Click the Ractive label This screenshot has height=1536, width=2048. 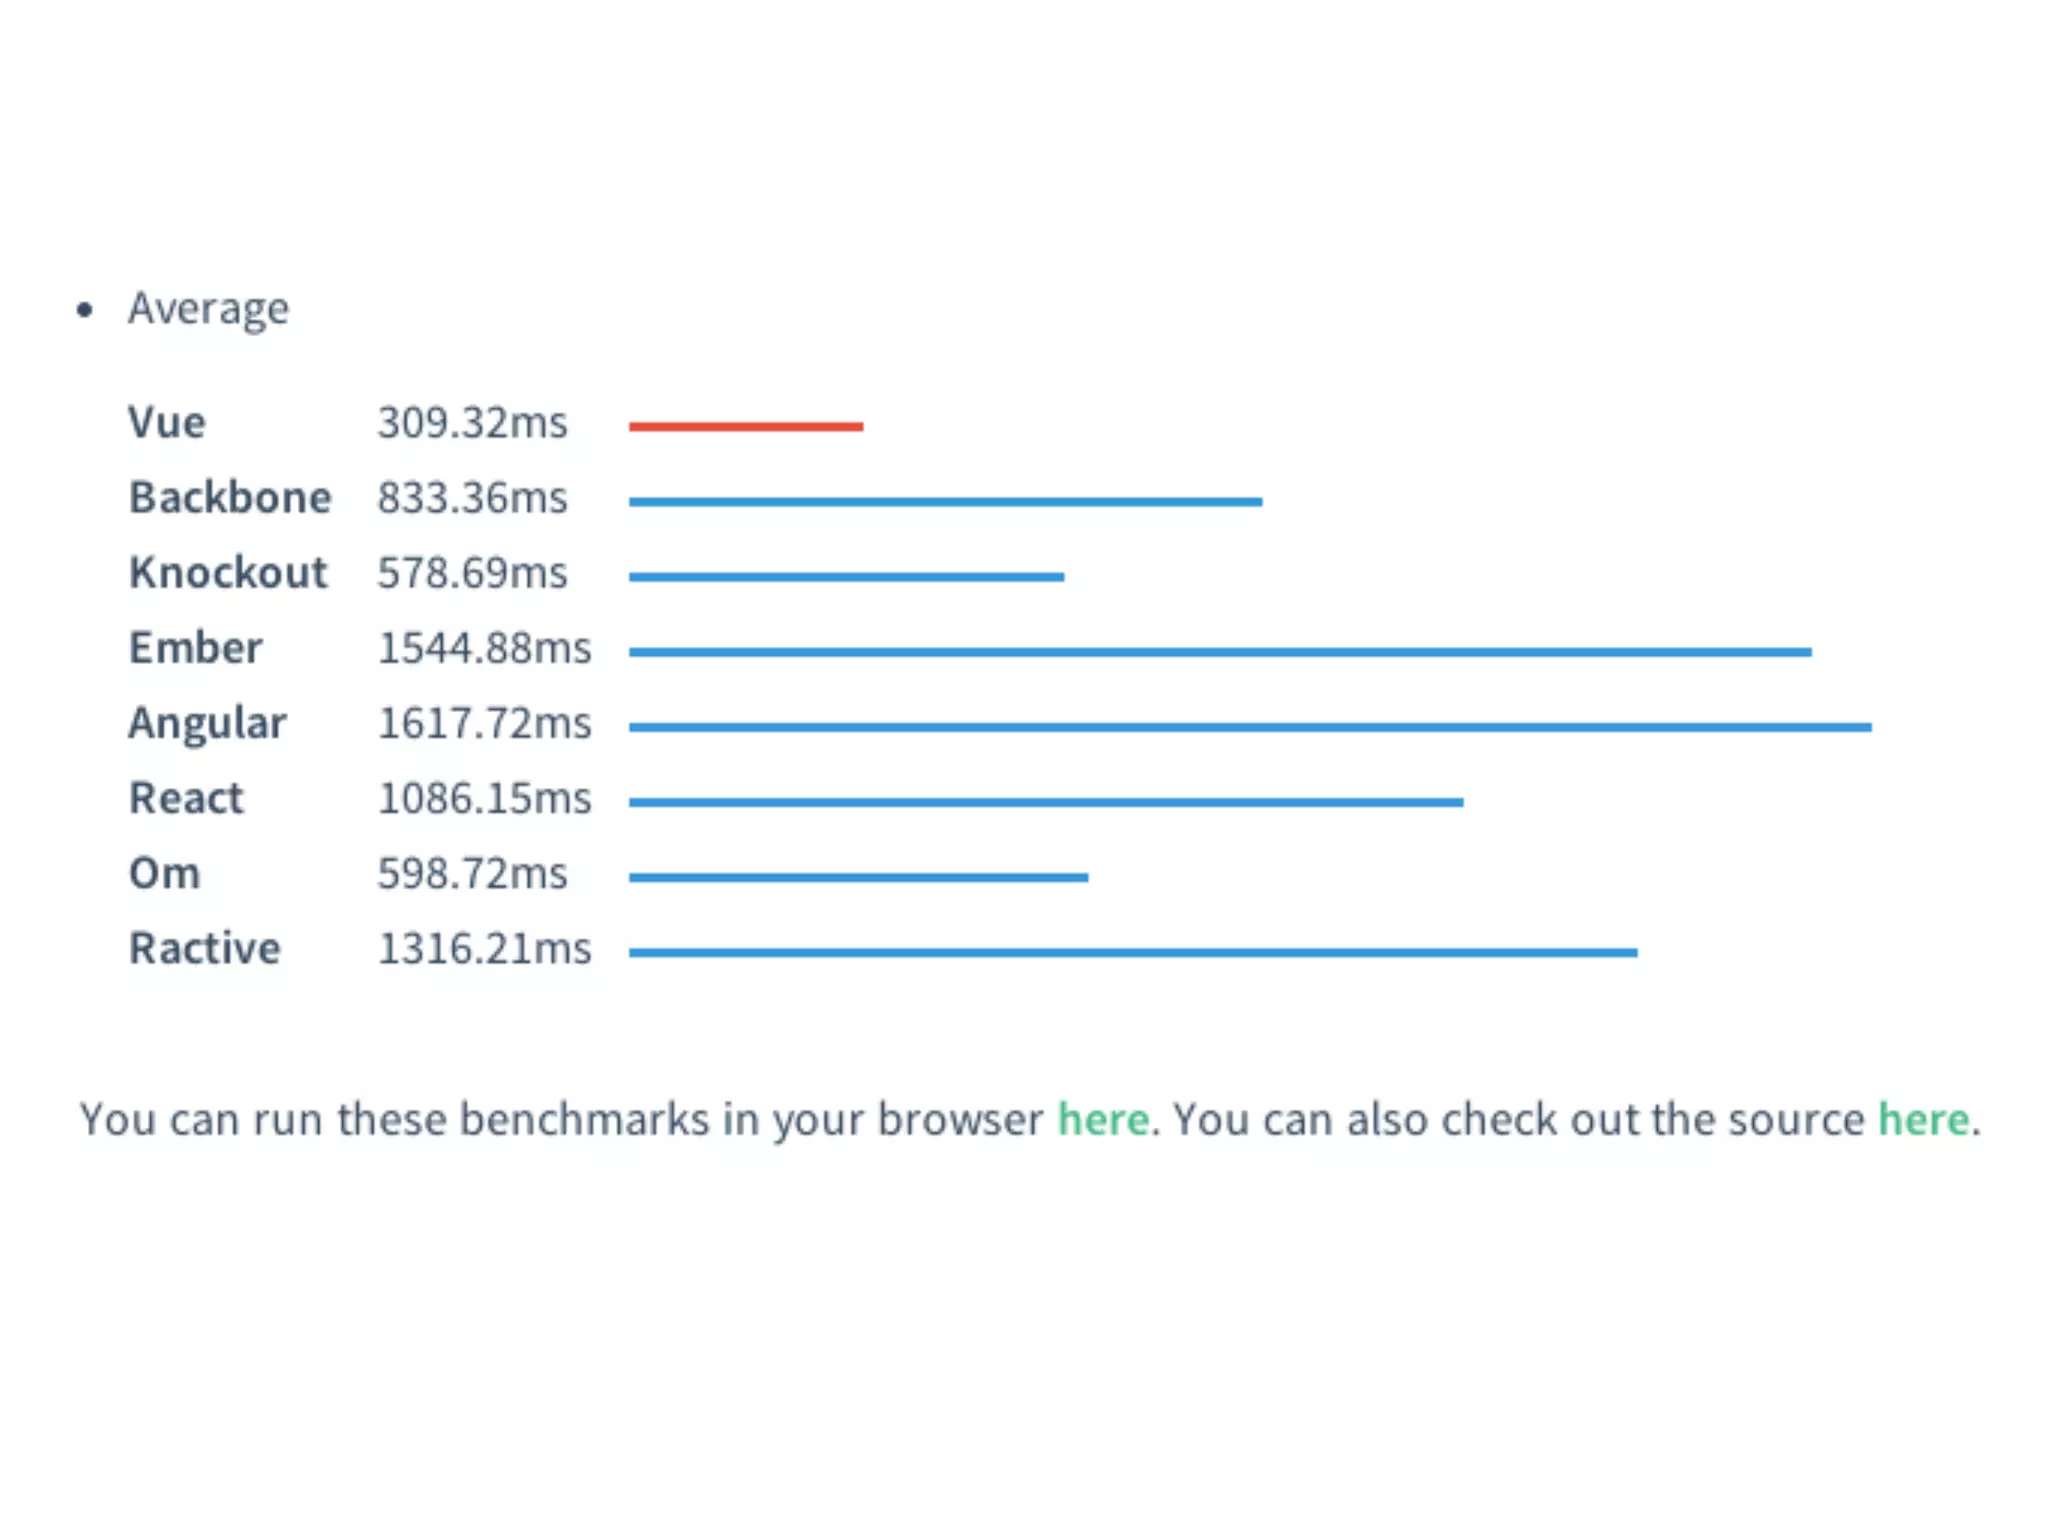[x=205, y=948]
